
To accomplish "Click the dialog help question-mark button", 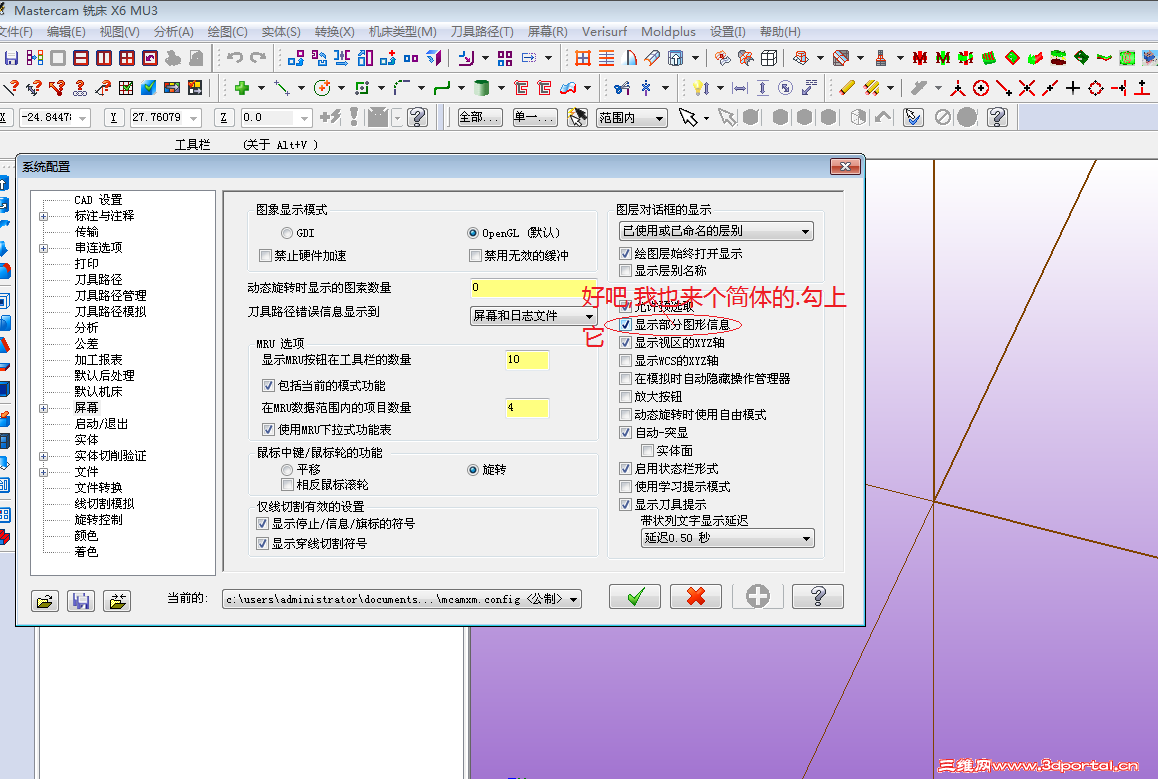I will coord(818,597).
